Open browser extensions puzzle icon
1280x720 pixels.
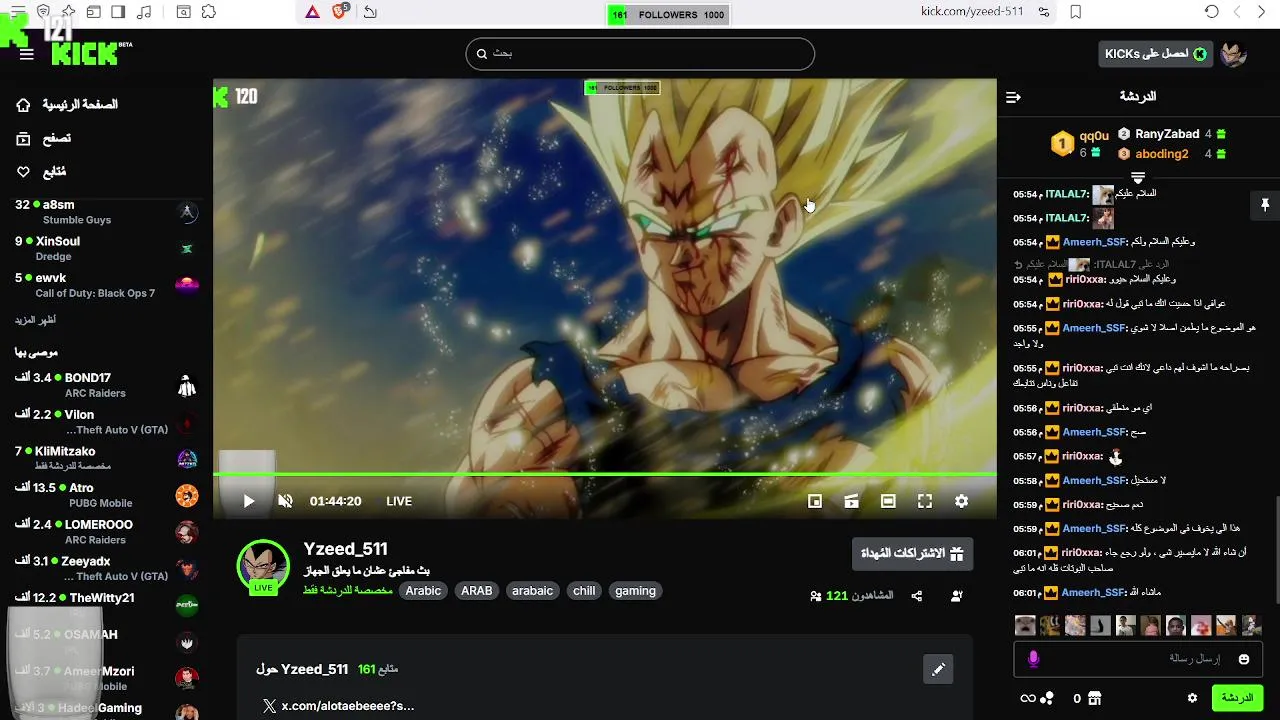click(x=208, y=12)
